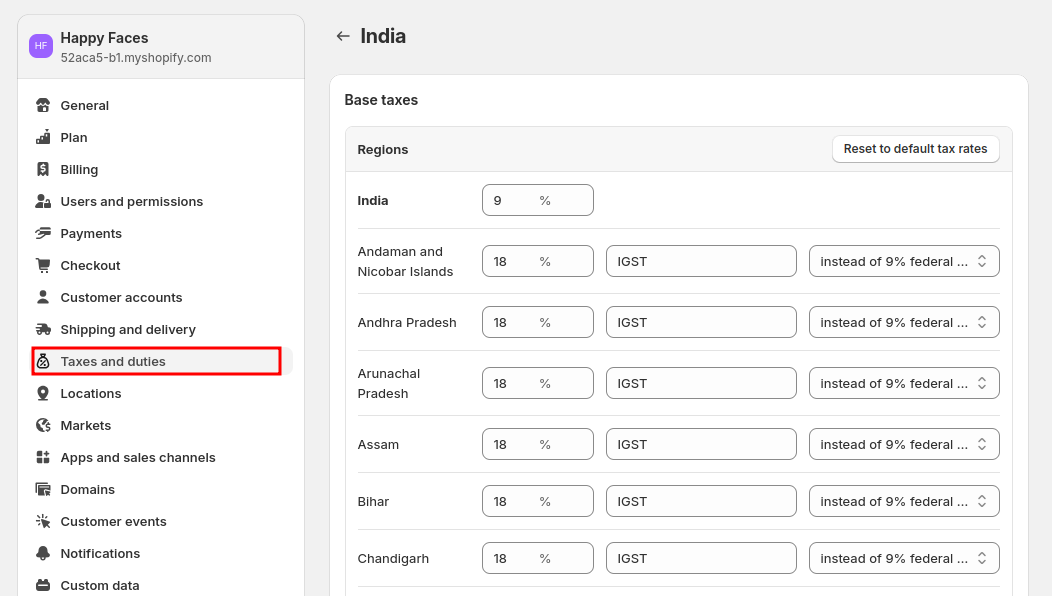Click the Apps and sales channels icon
Viewport: 1052px width, 596px height.
(43, 458)
